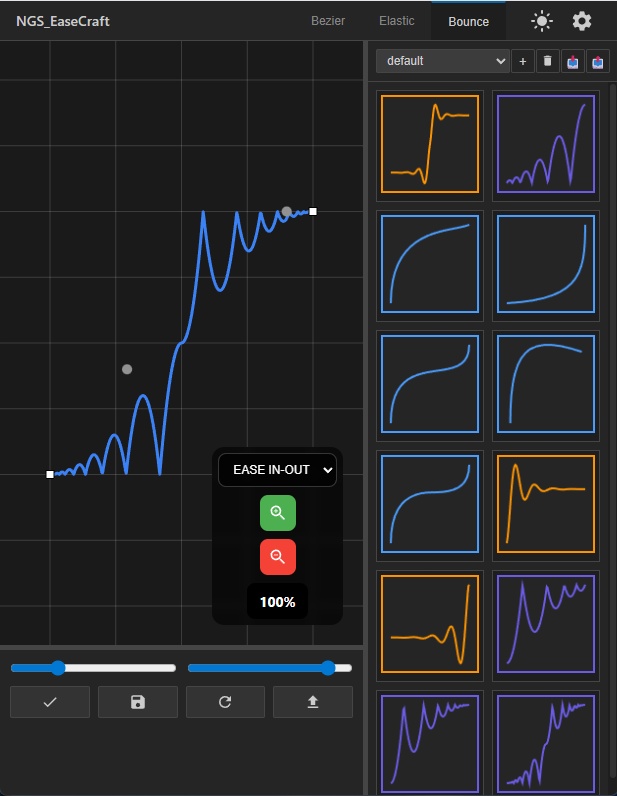Screen dimensions: 617x796
Task: Click the lower gray control handle dot
Action: pos(127,369)
